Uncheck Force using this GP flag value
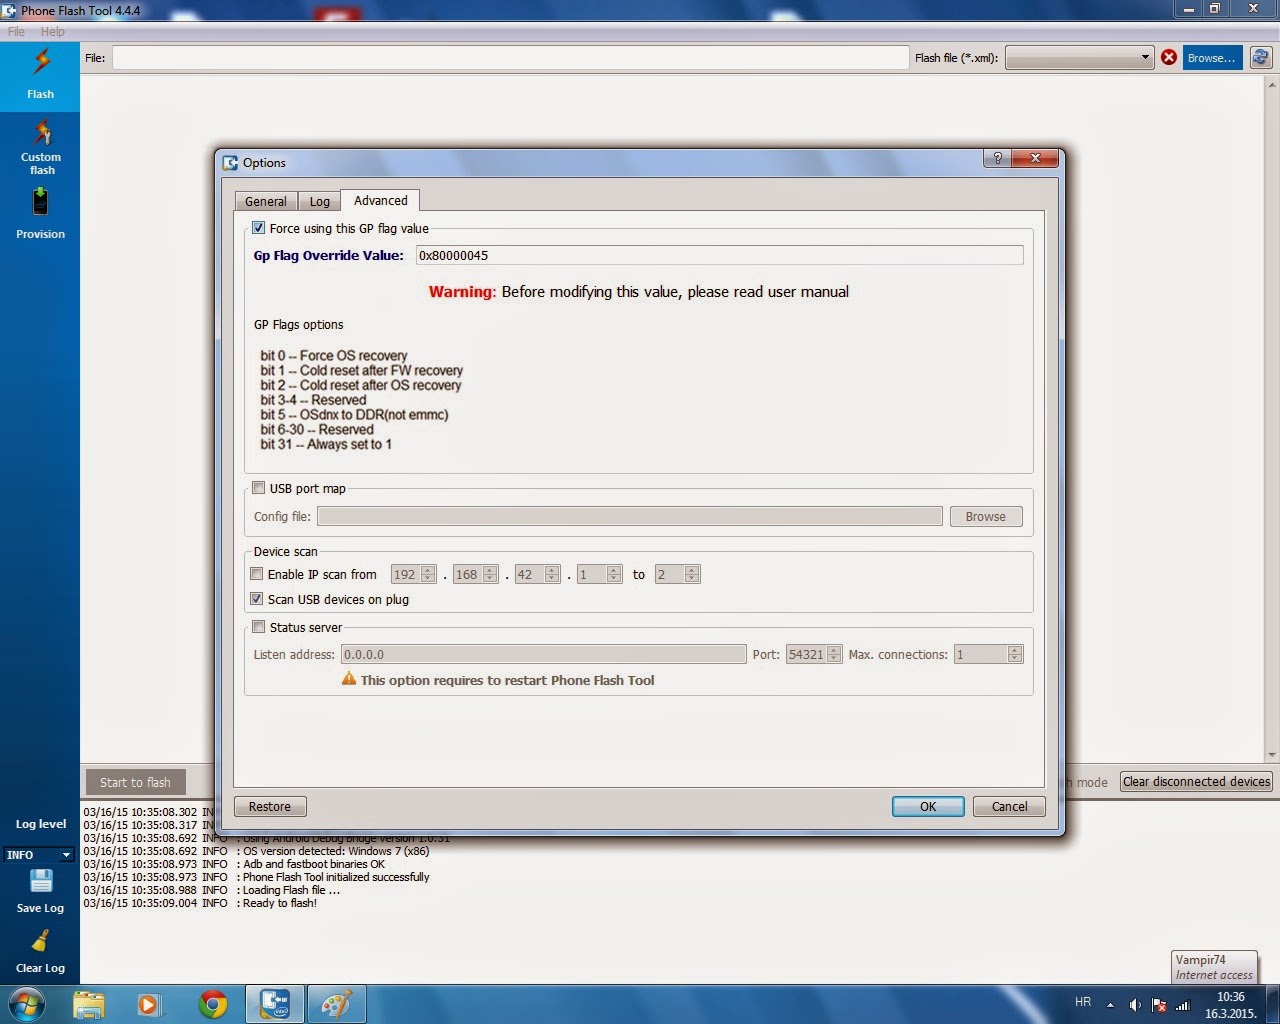 258,227
